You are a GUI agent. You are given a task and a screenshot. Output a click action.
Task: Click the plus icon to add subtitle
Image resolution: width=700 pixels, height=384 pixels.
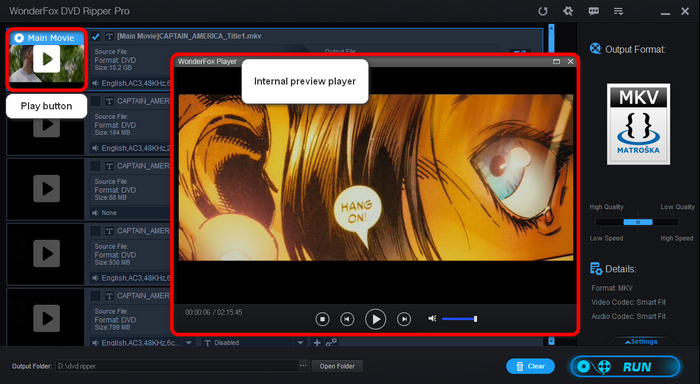pos(317,342)
